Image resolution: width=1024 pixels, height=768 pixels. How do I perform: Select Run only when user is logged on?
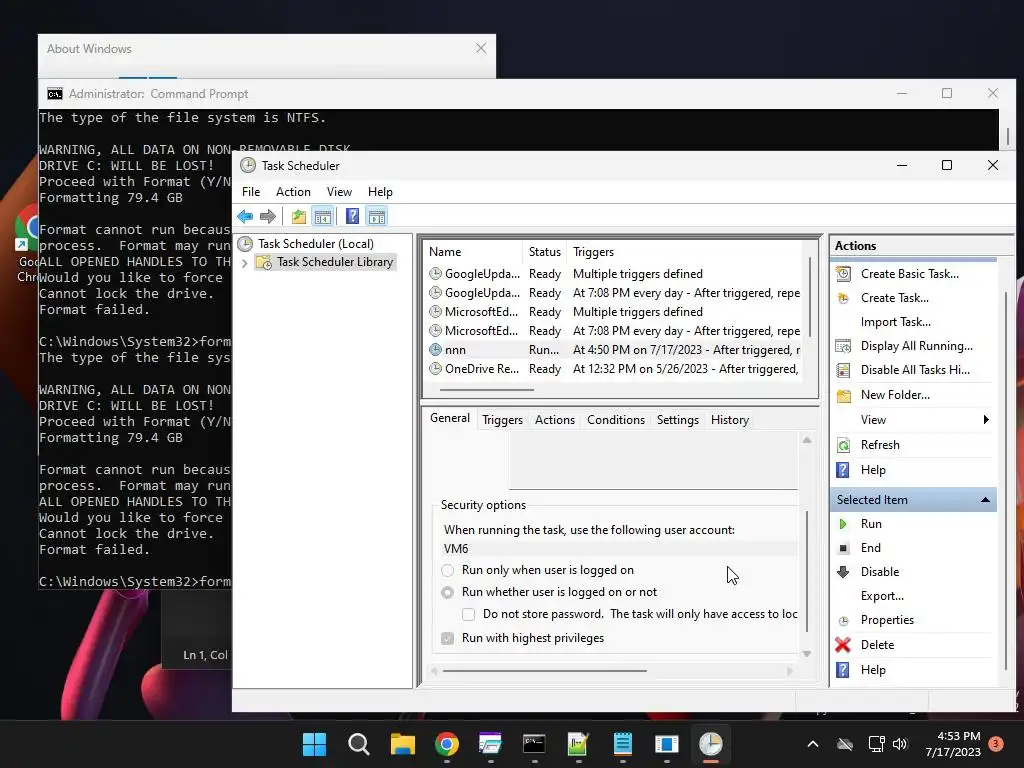tap(447, 570)
